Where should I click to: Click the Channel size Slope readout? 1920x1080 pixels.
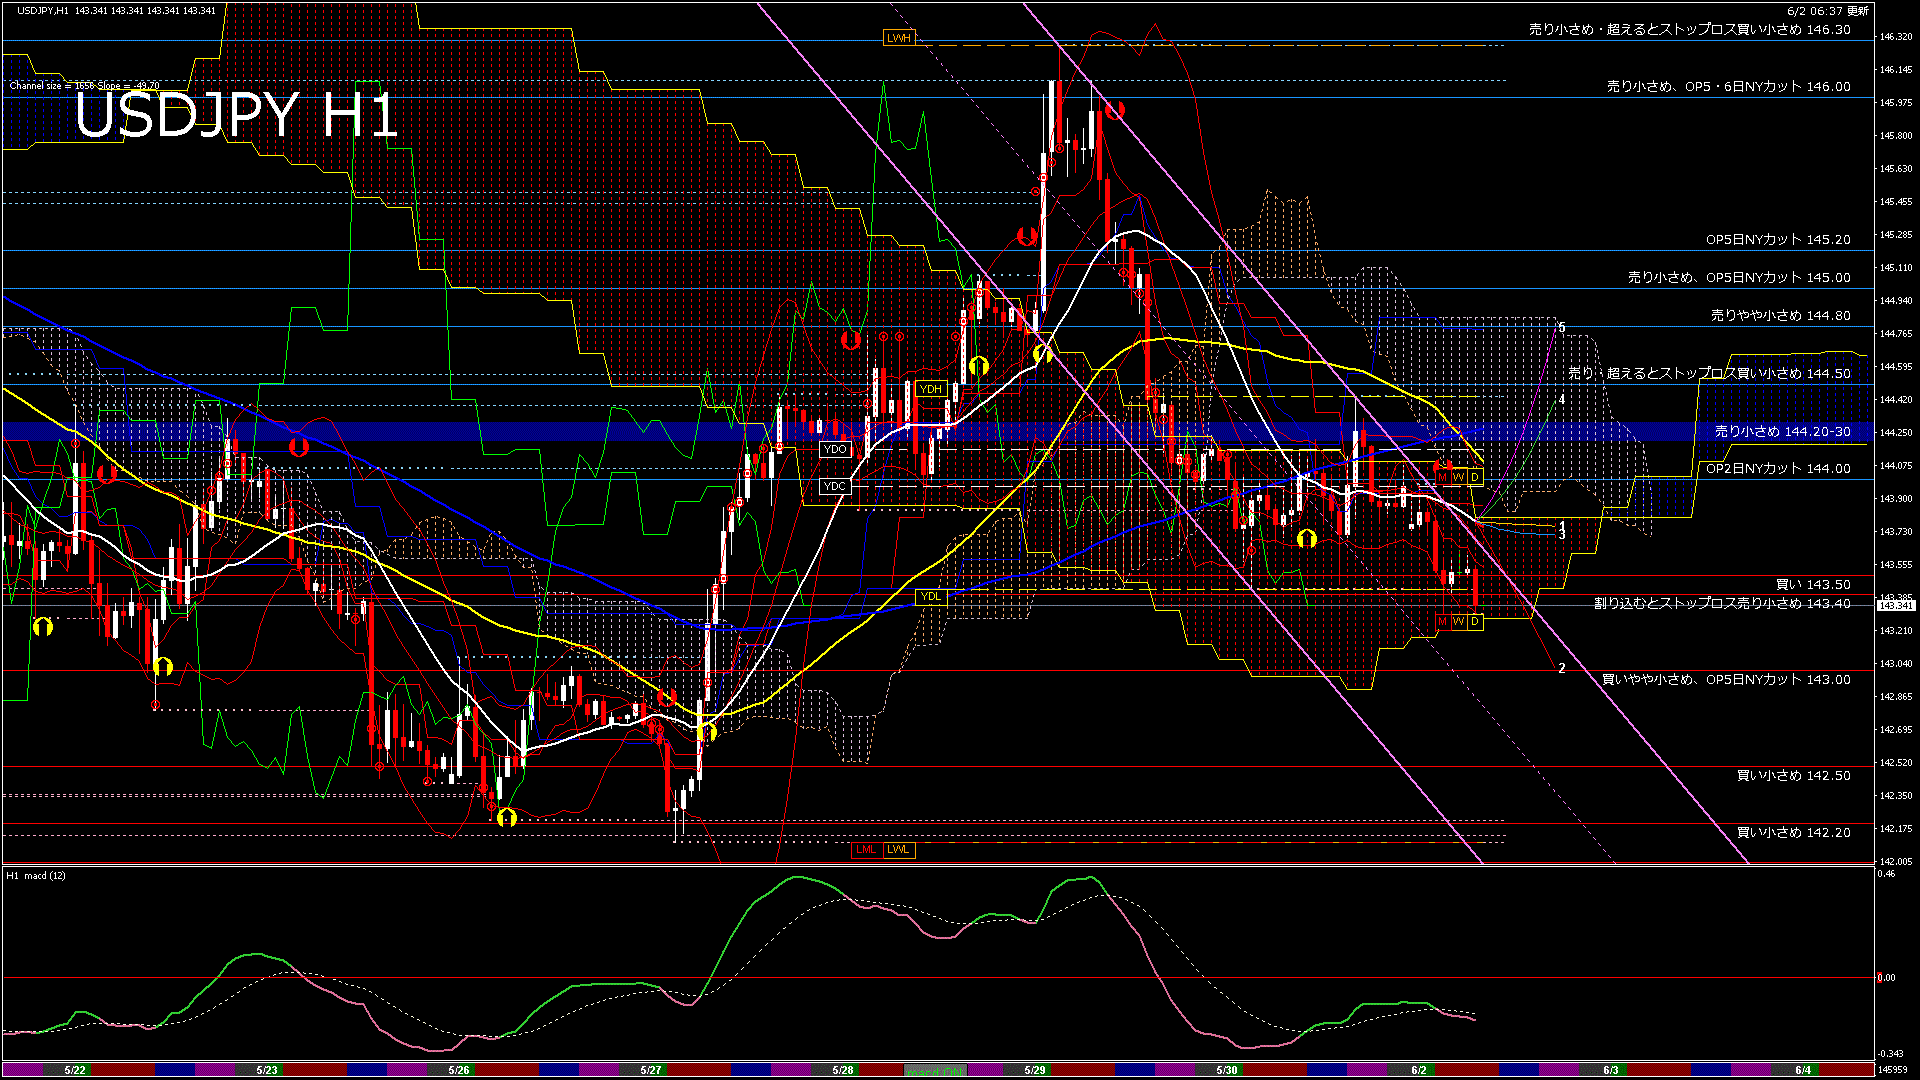tap(84, 86)
